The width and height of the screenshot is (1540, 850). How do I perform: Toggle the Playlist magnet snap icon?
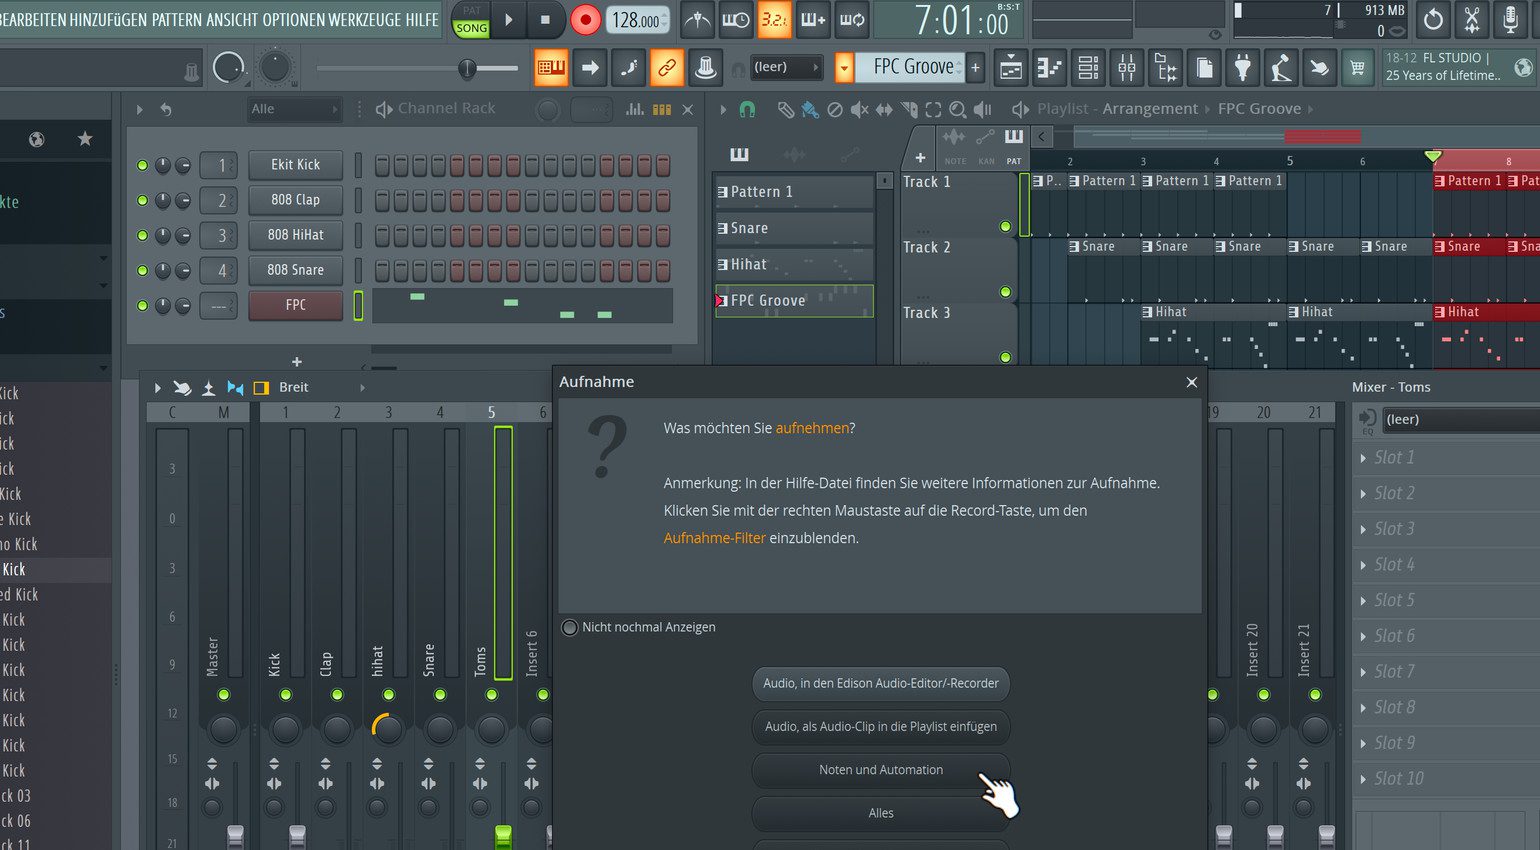click(747, 109)
